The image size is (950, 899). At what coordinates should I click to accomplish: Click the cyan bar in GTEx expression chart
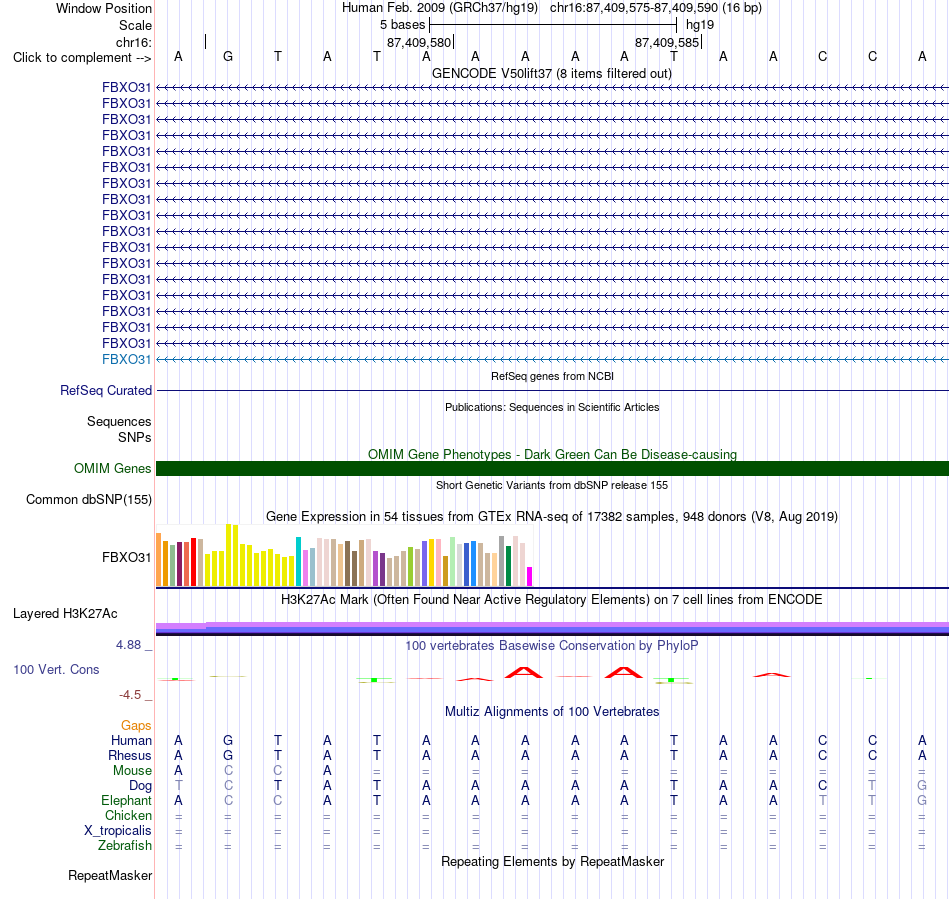(x=299, y=562)
